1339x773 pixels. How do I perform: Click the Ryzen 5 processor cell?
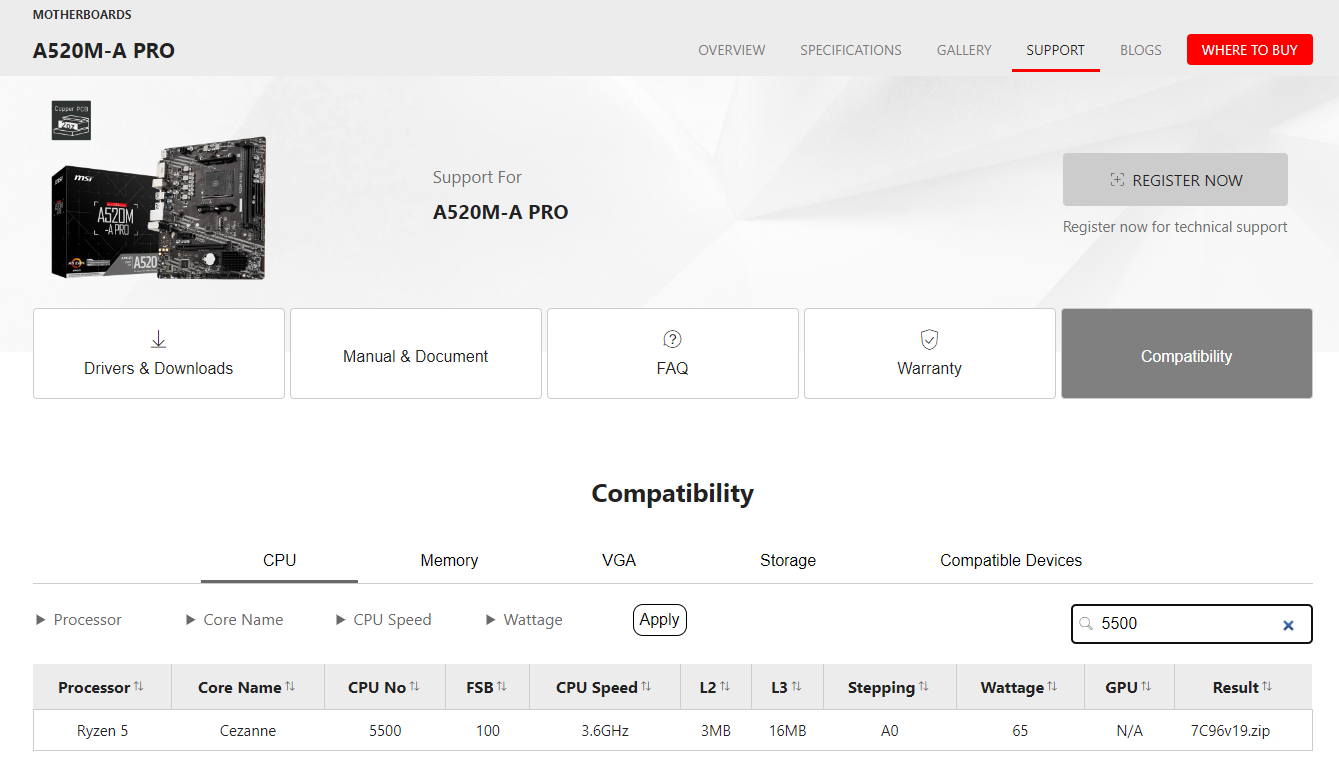click(x=103, y=731)
